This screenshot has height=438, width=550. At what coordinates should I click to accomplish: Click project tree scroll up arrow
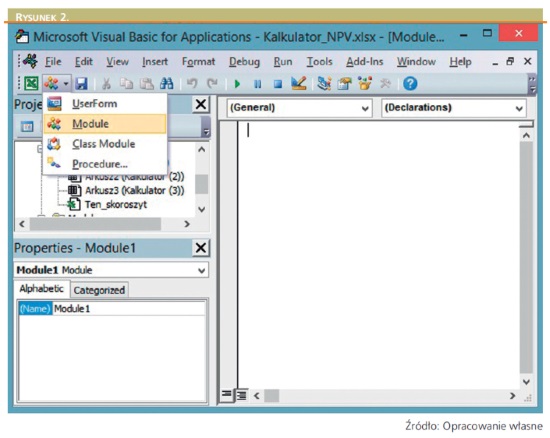pyautogui.click(x=202, y=150)
